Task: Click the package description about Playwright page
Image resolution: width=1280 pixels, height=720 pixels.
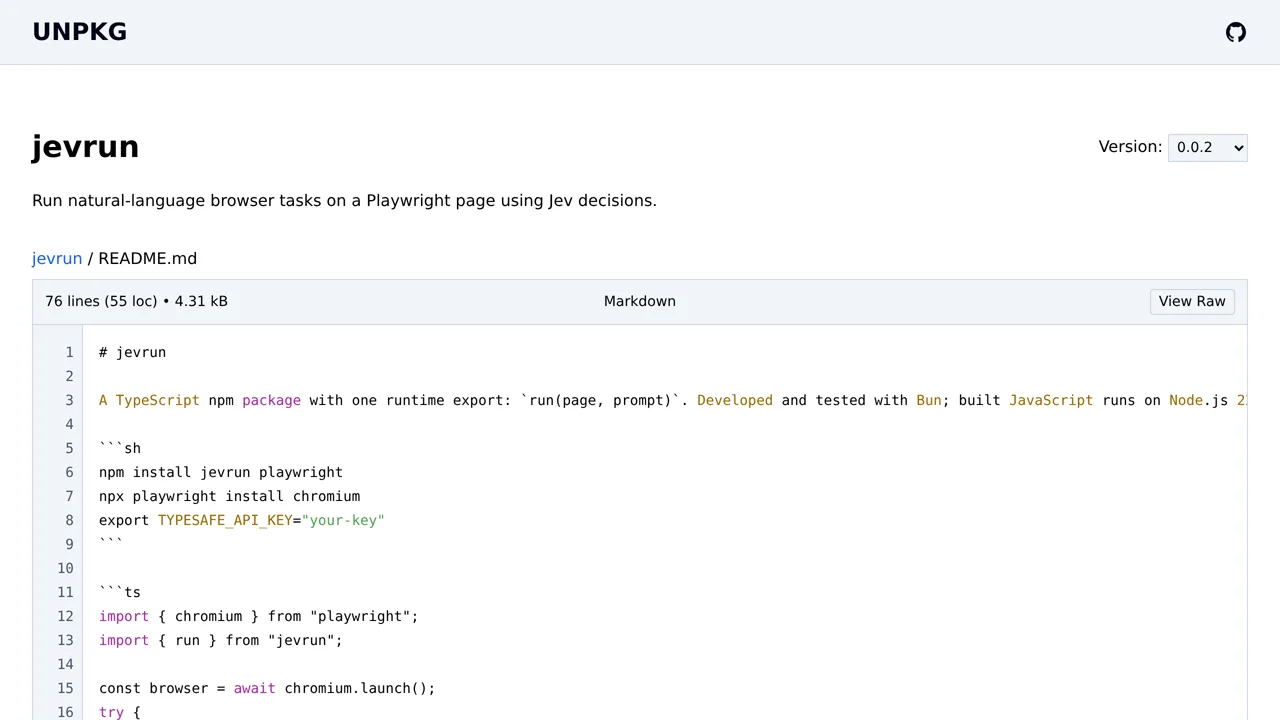Action: tap(344, 200)
